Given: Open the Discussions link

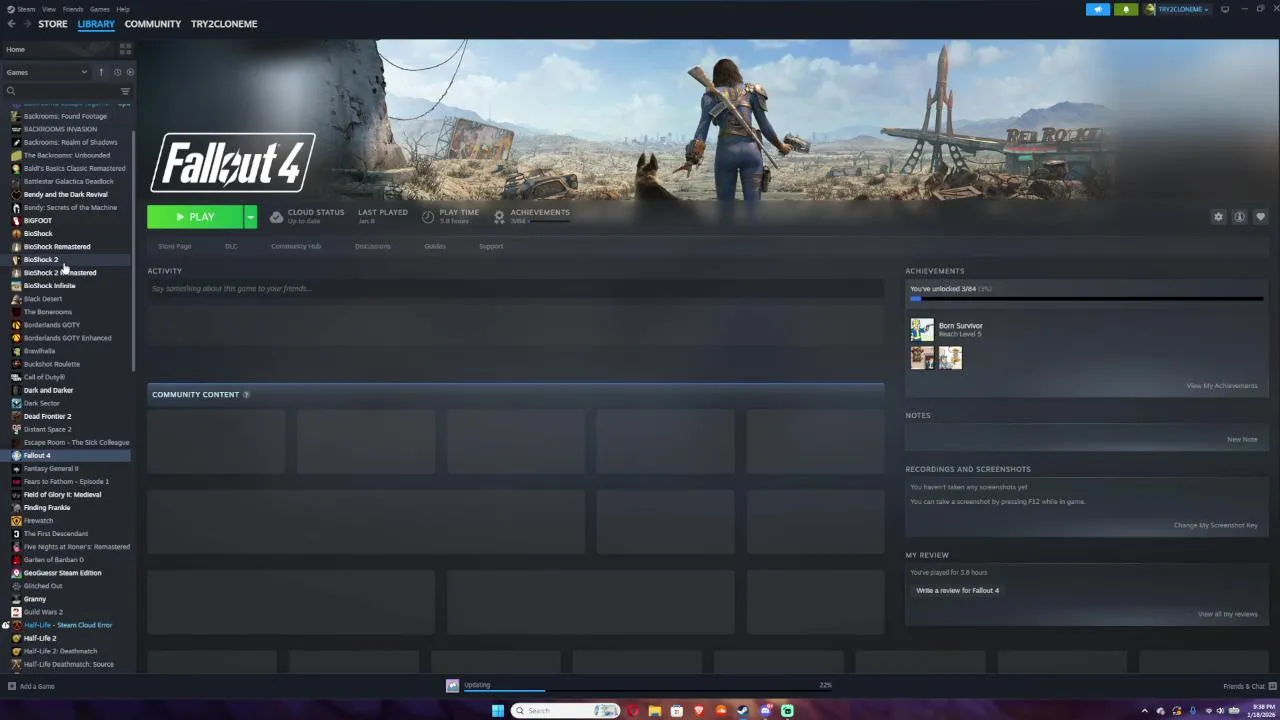Looking at the screenshot, I should click(373, 246).
